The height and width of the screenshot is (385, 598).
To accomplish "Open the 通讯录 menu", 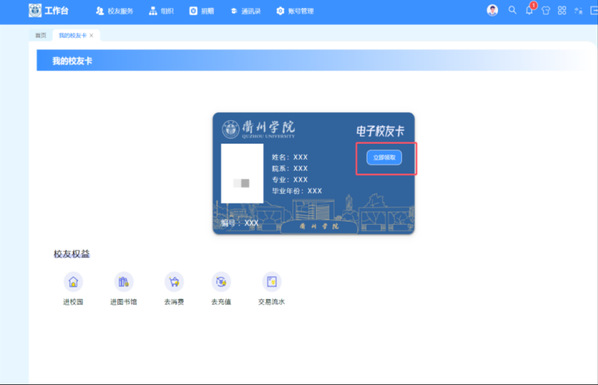I will (x=246, y=11).
